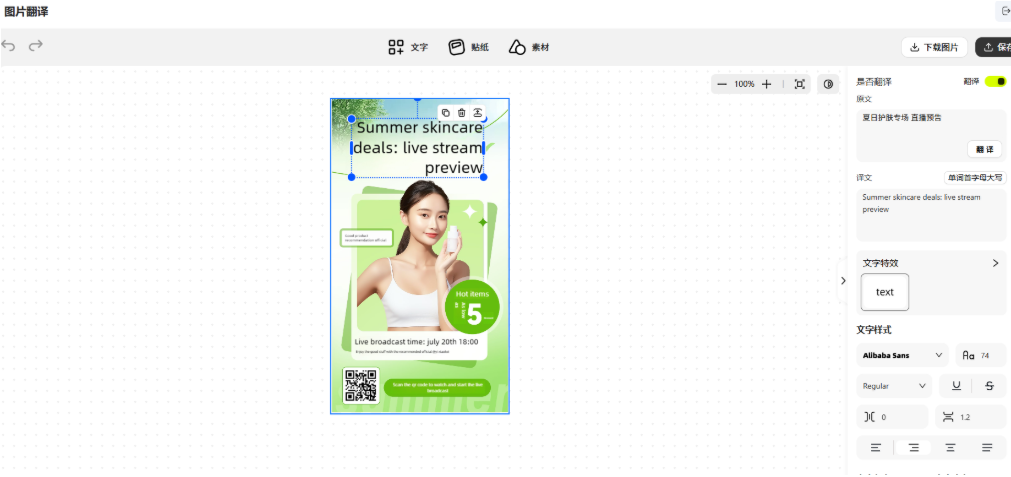Open the 贴纸 sticker tool
1011x477 pixels.
pos(469,47)
